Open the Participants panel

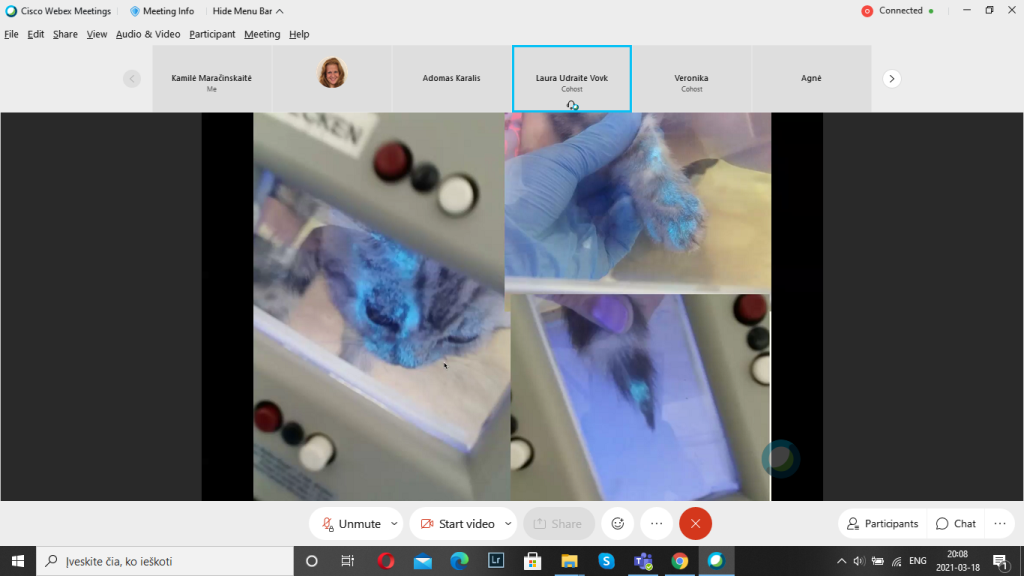[882, 524]
